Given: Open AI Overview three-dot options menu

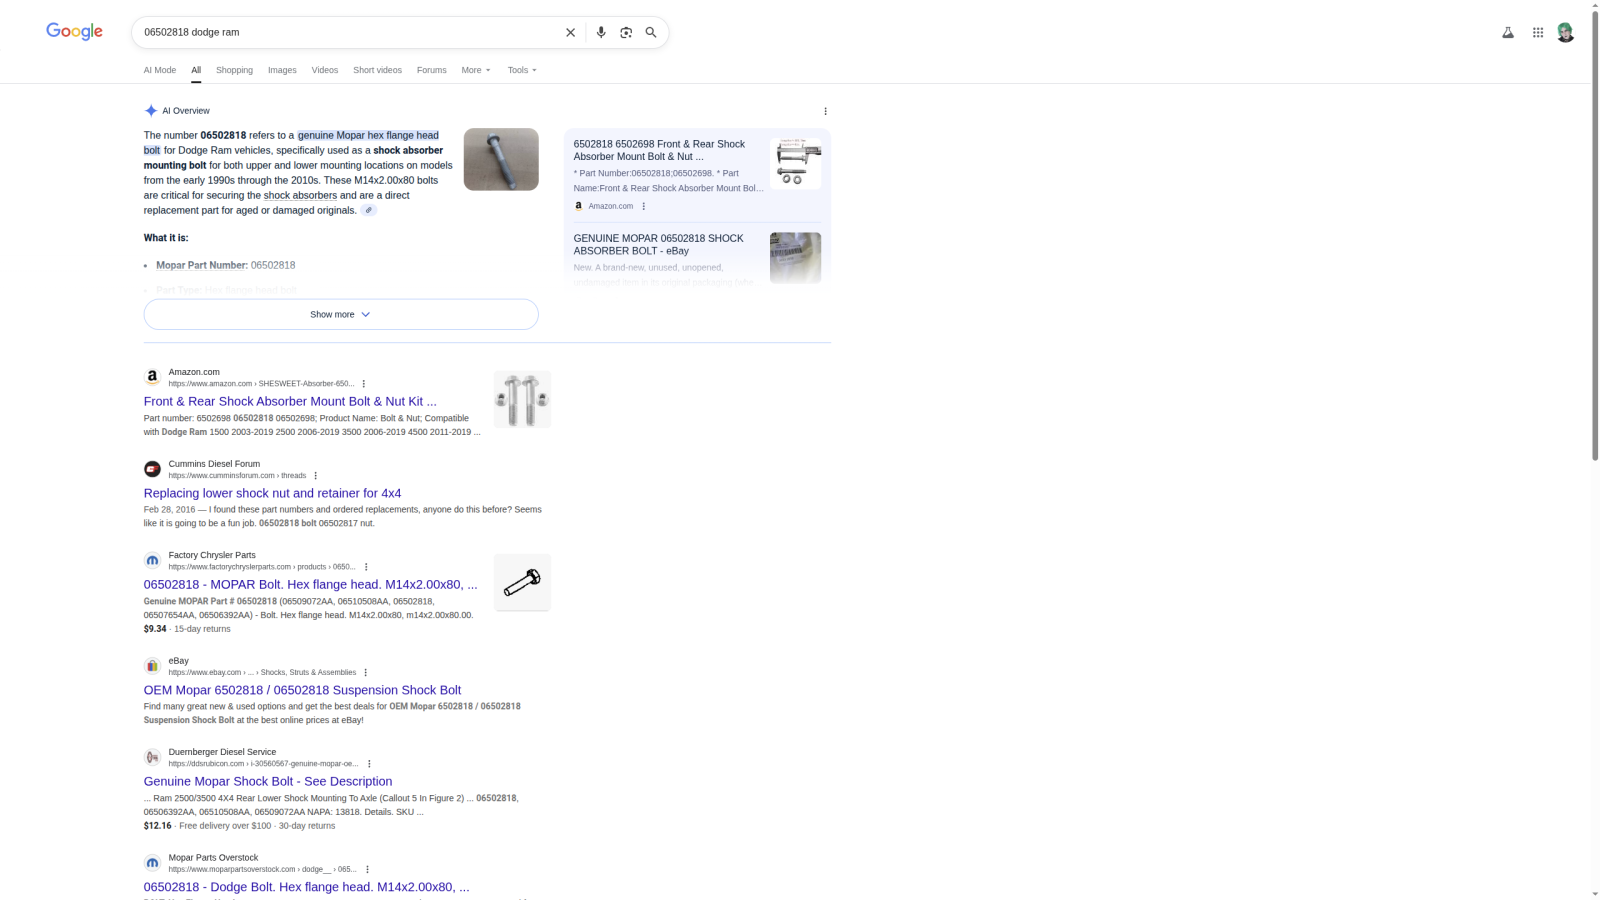Looking at the screenshot, I should [x=825, y=111].
